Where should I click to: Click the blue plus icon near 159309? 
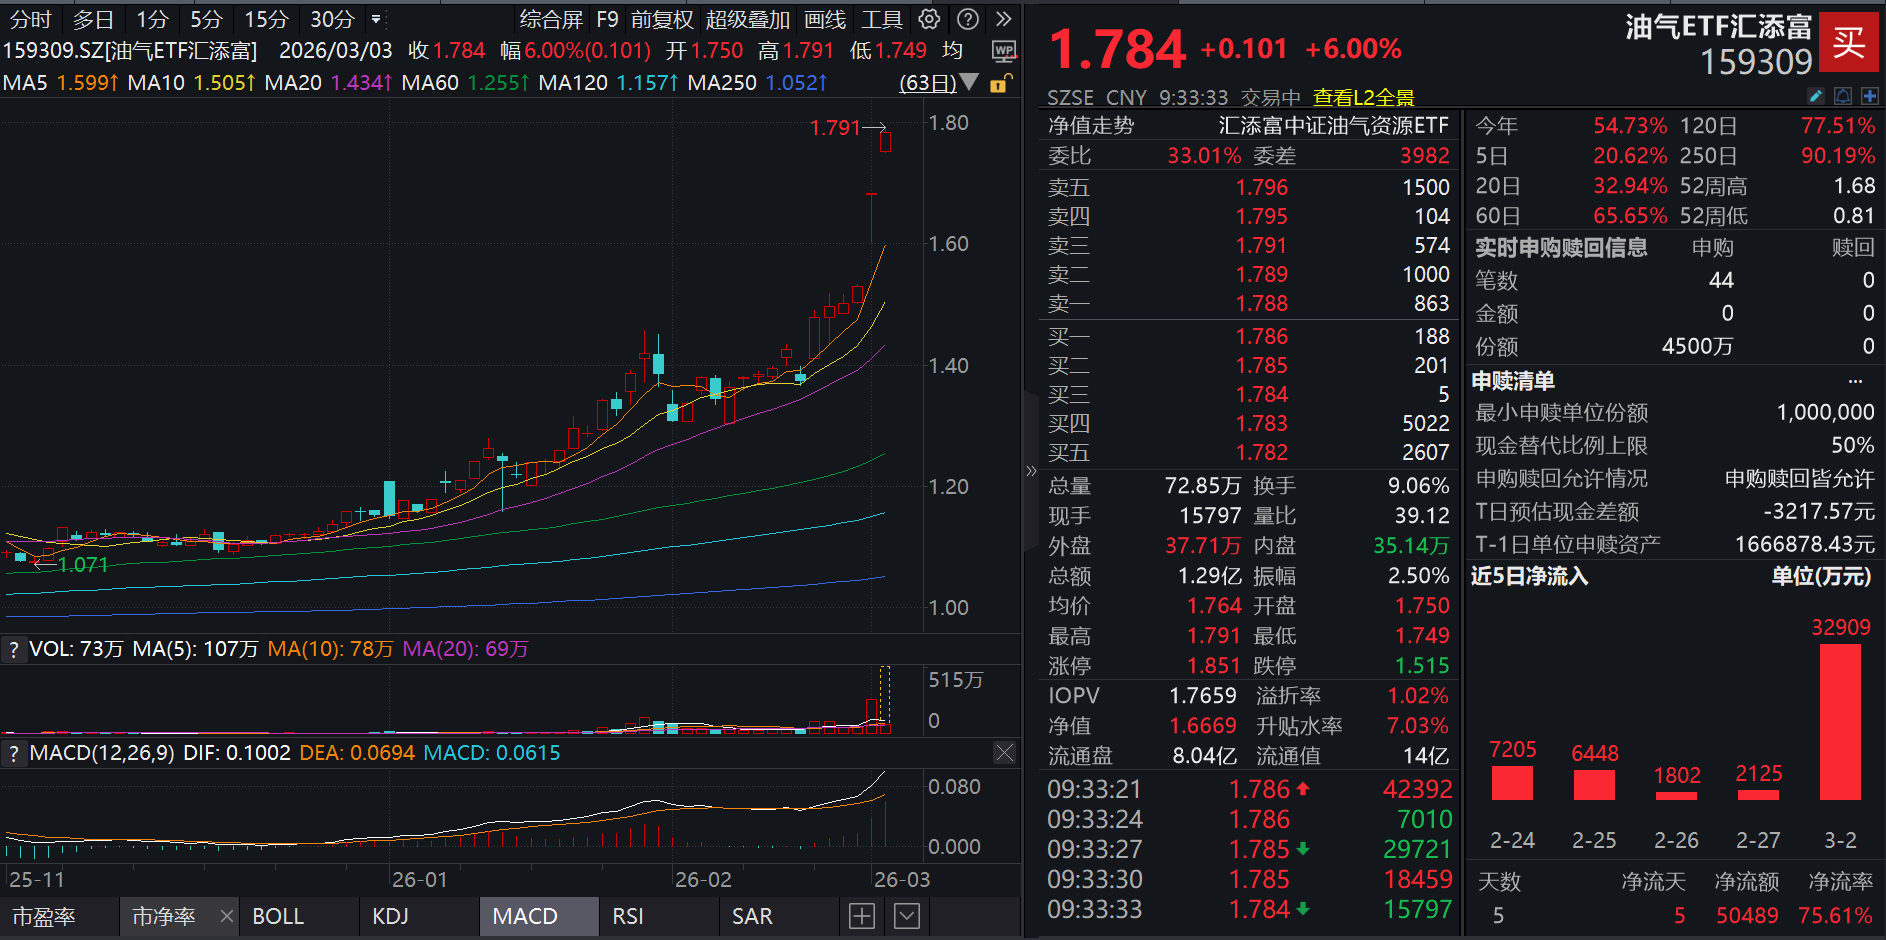(x=1871, y=96)
